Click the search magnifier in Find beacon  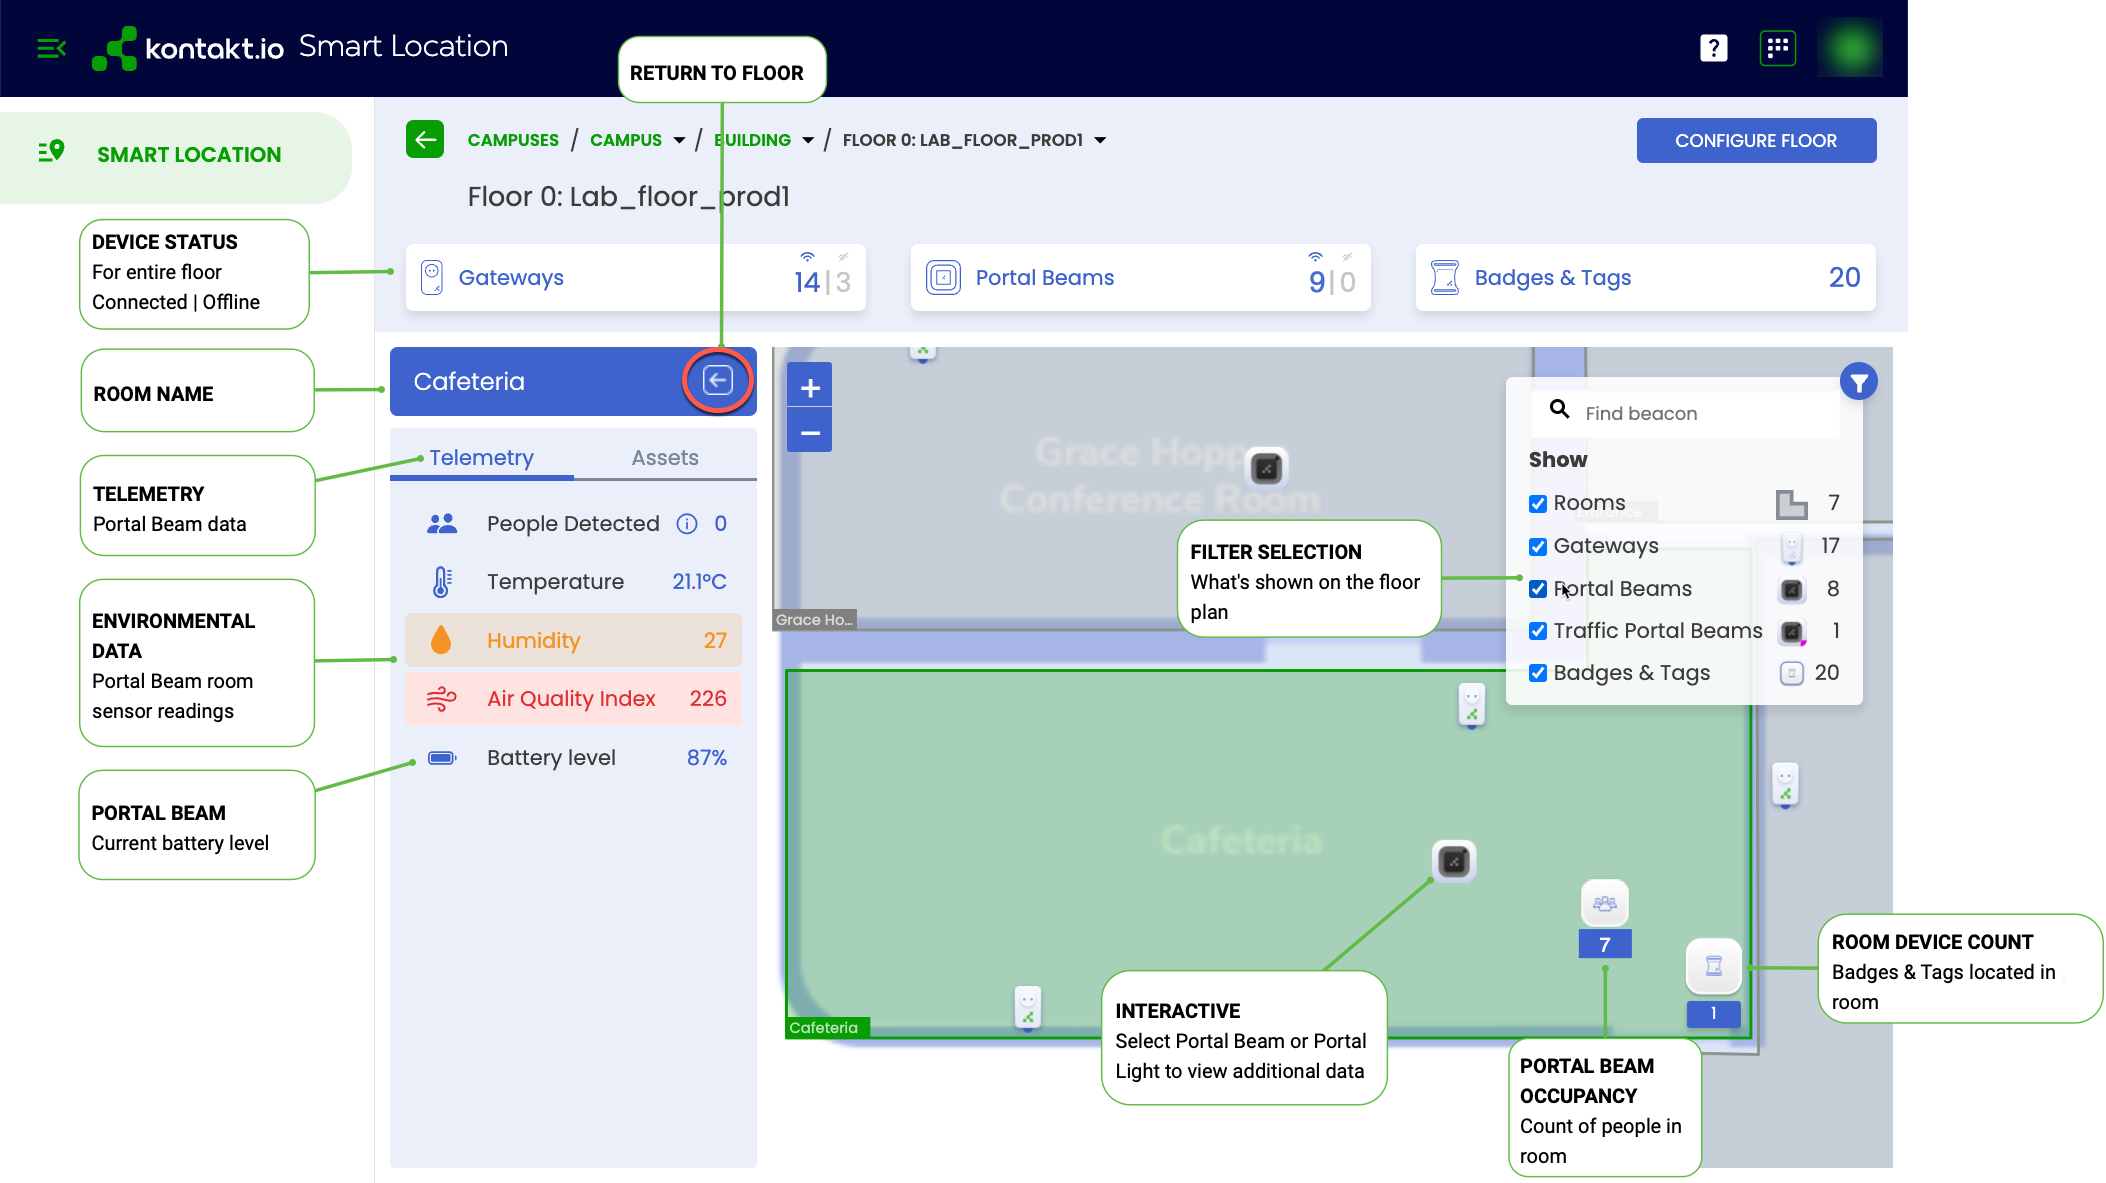point(1559,409)
